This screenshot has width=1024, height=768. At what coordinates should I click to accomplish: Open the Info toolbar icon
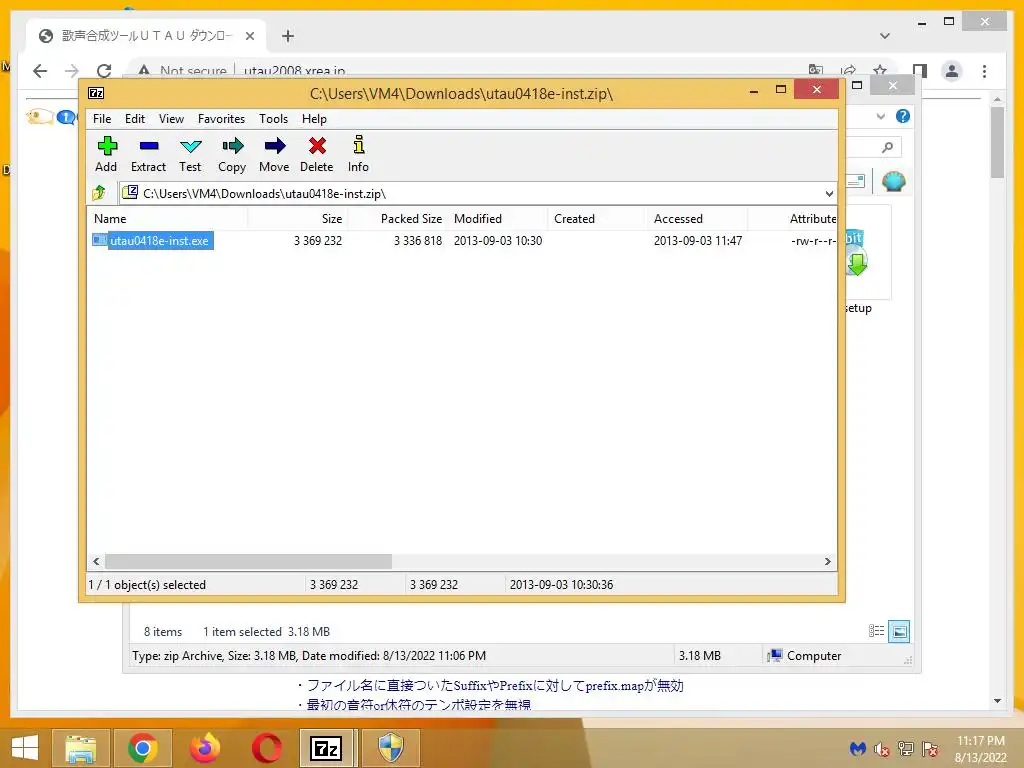click(x=358, y=154)
